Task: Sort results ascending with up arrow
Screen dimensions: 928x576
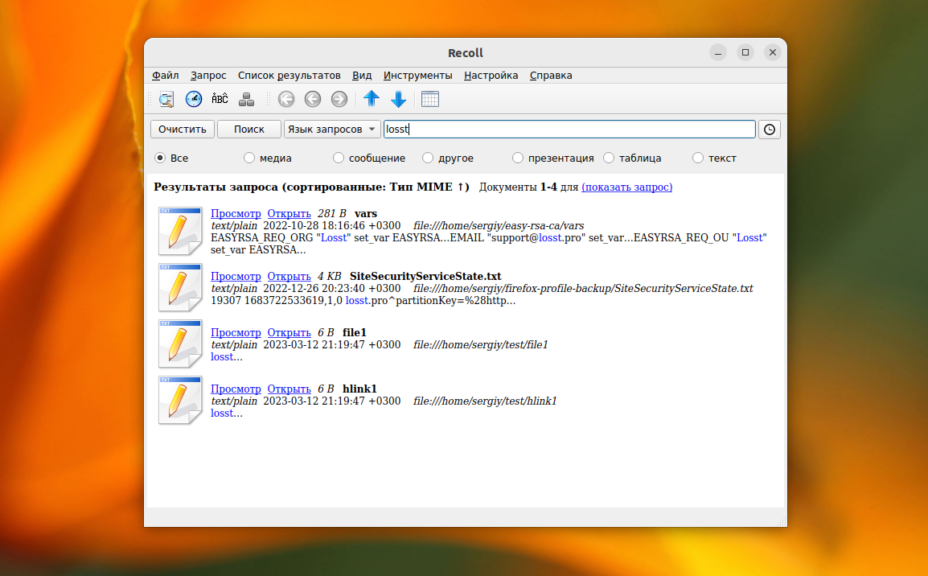Action: click(371, 99)
